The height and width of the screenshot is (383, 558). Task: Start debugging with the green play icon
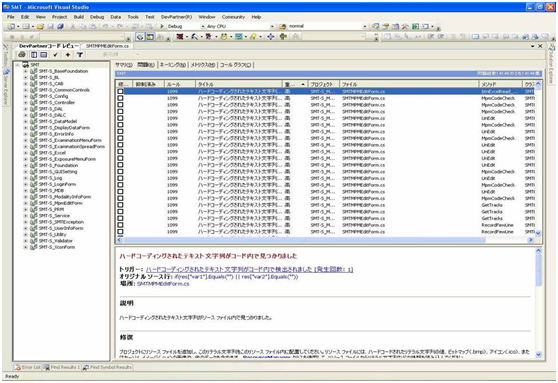(162, 26)
